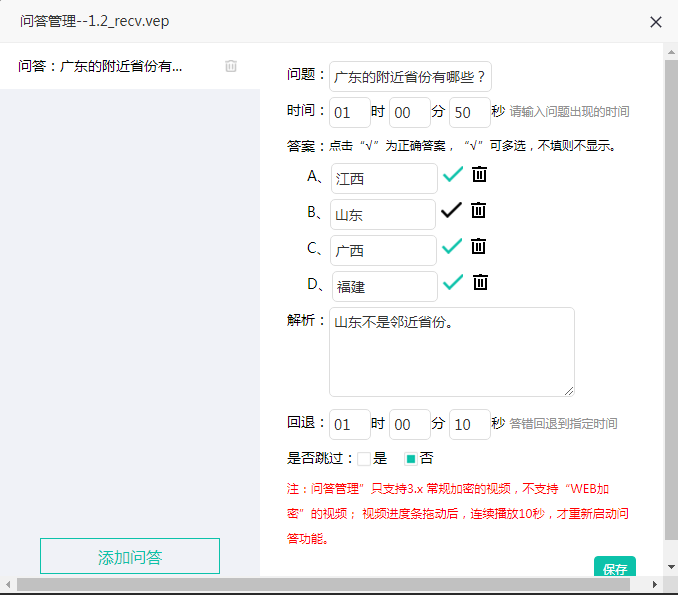Toggle checkmark for answer D 福建

(x=453, y=282)
